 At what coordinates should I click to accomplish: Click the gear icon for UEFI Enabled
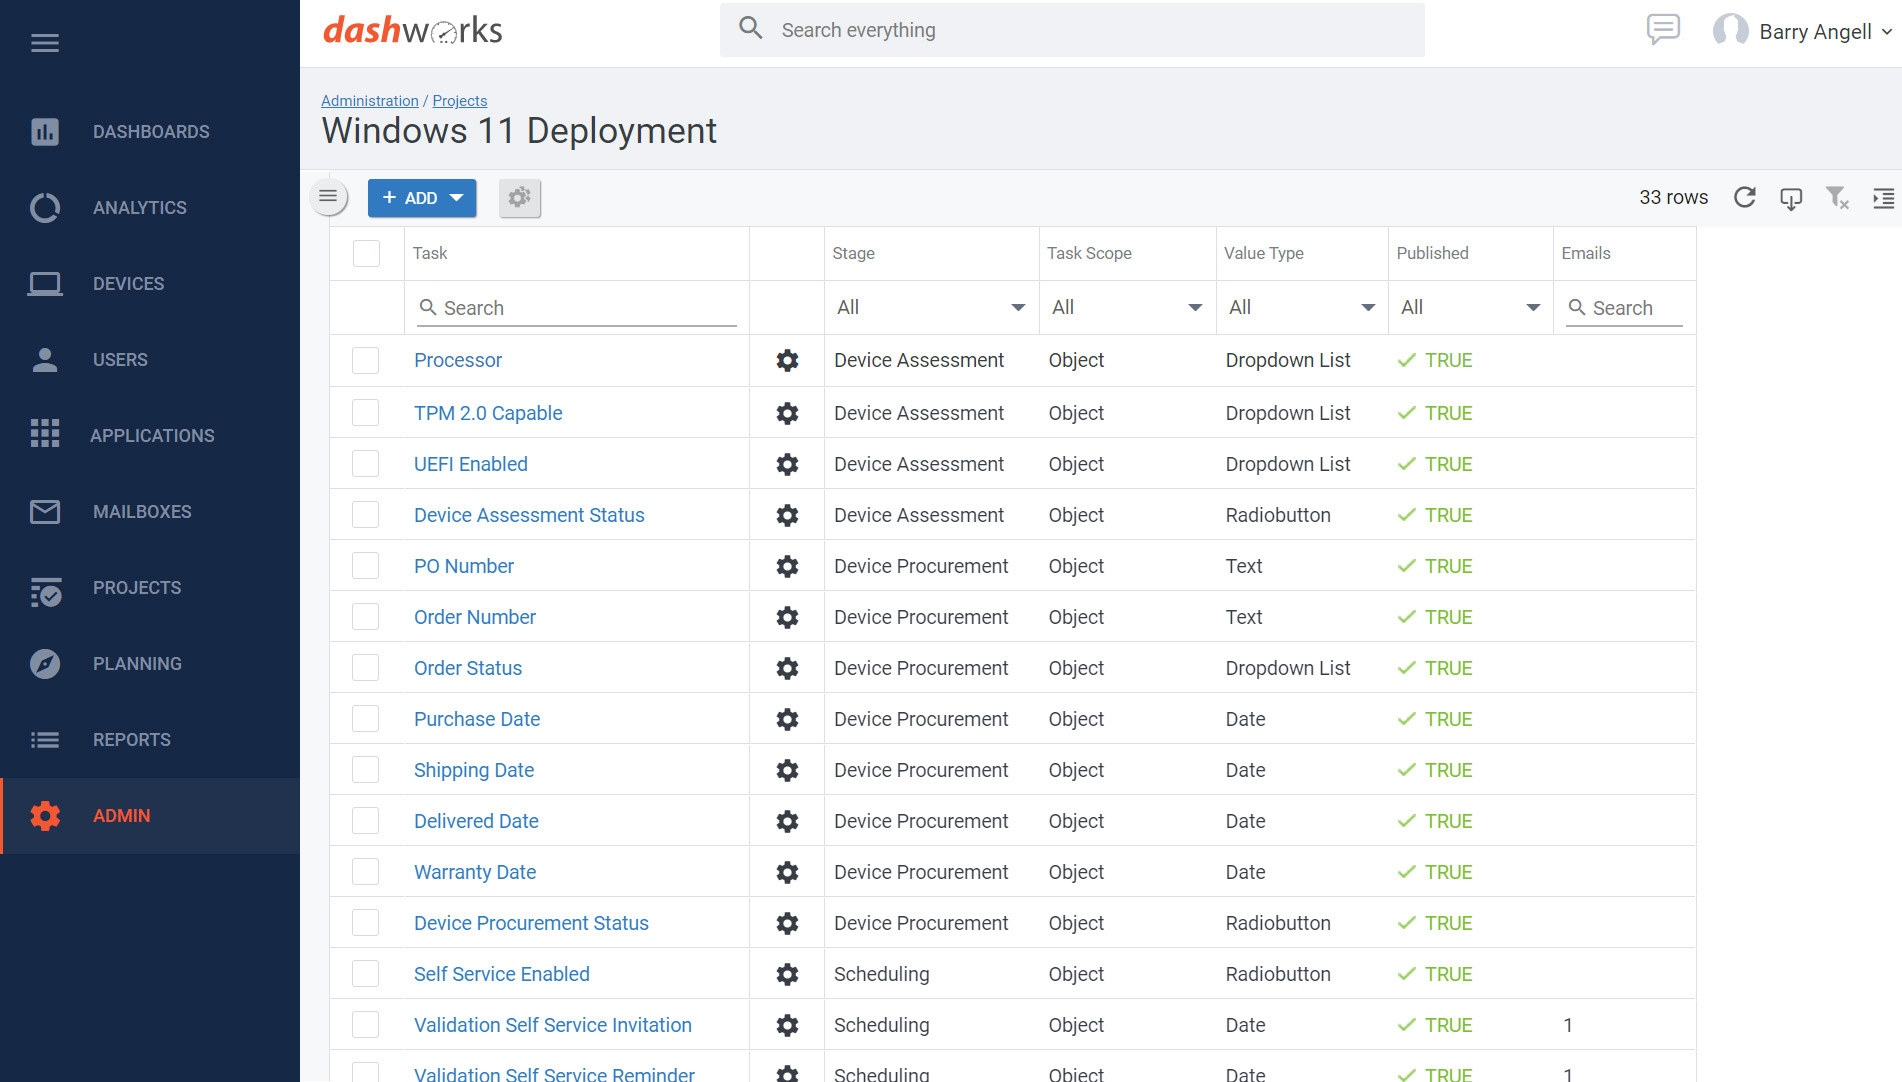coord(788,464)
